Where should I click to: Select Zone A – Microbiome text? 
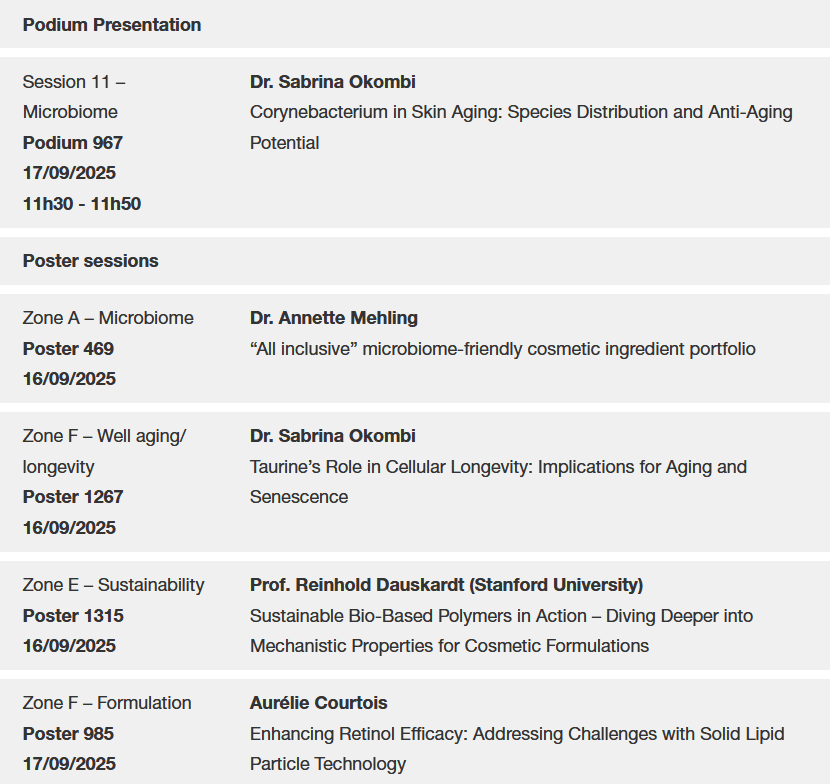tap(108, 318)
